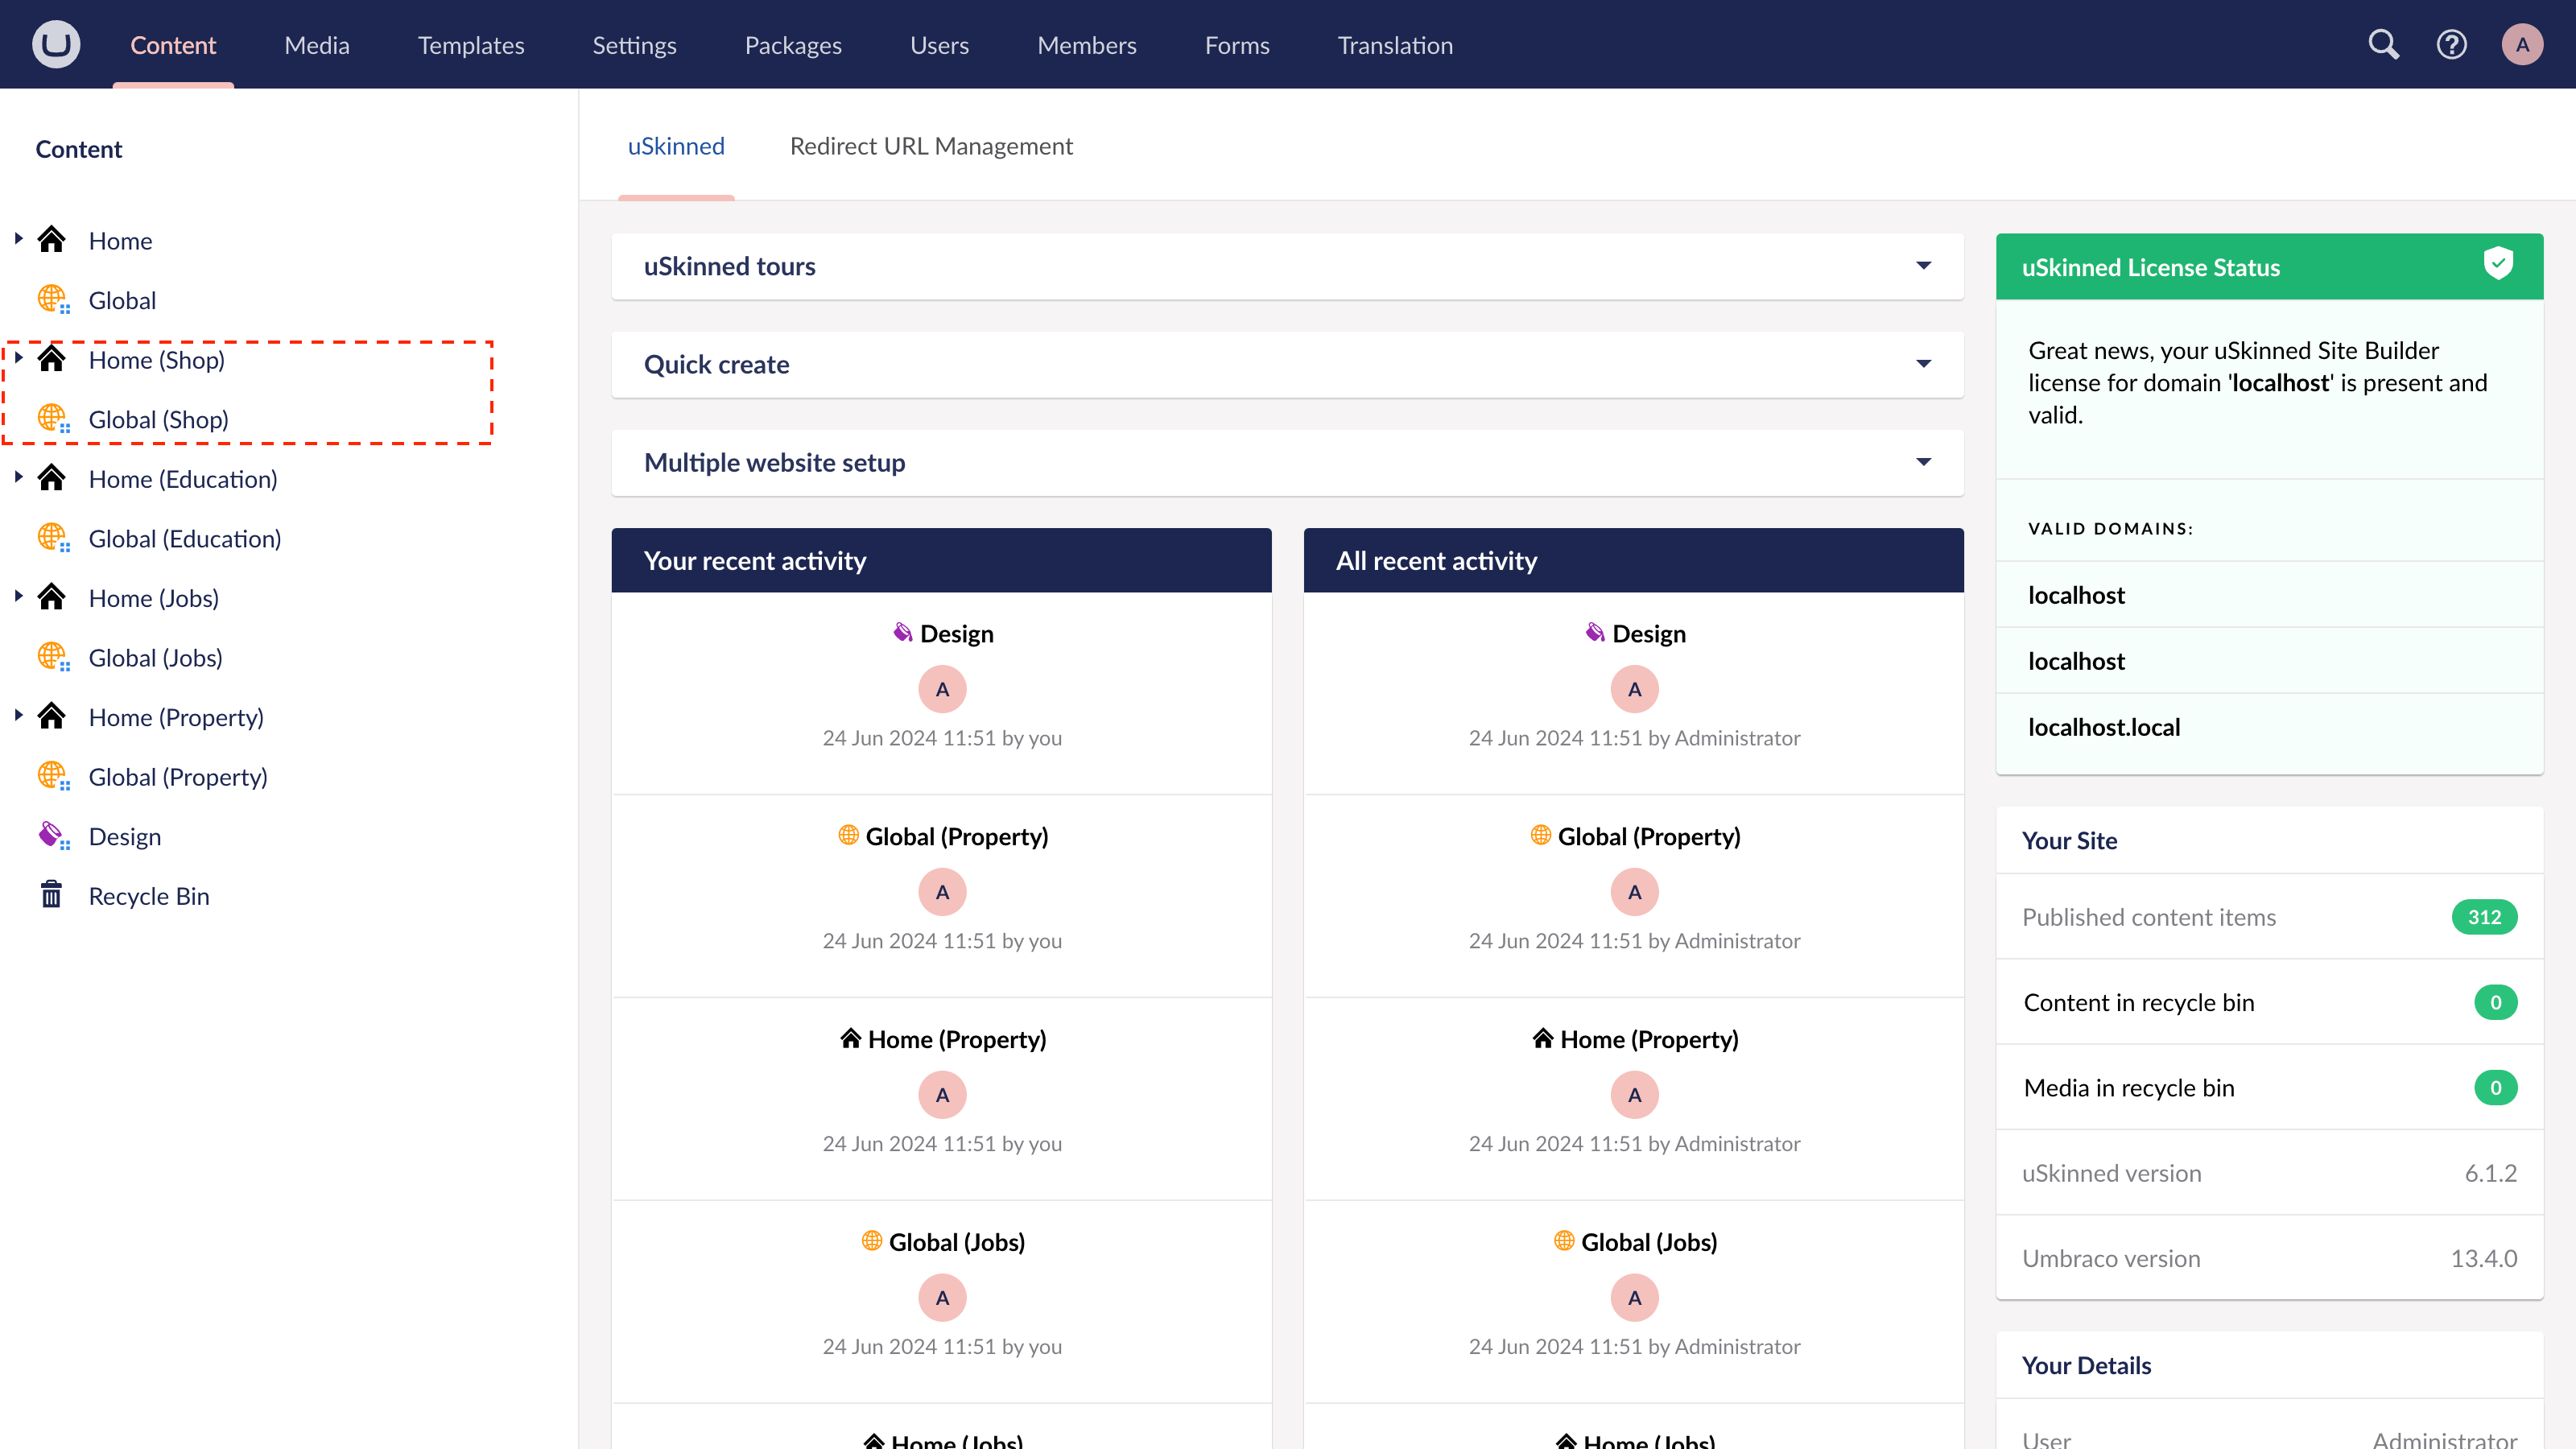Expand the Multiple website setup section

1924,462
